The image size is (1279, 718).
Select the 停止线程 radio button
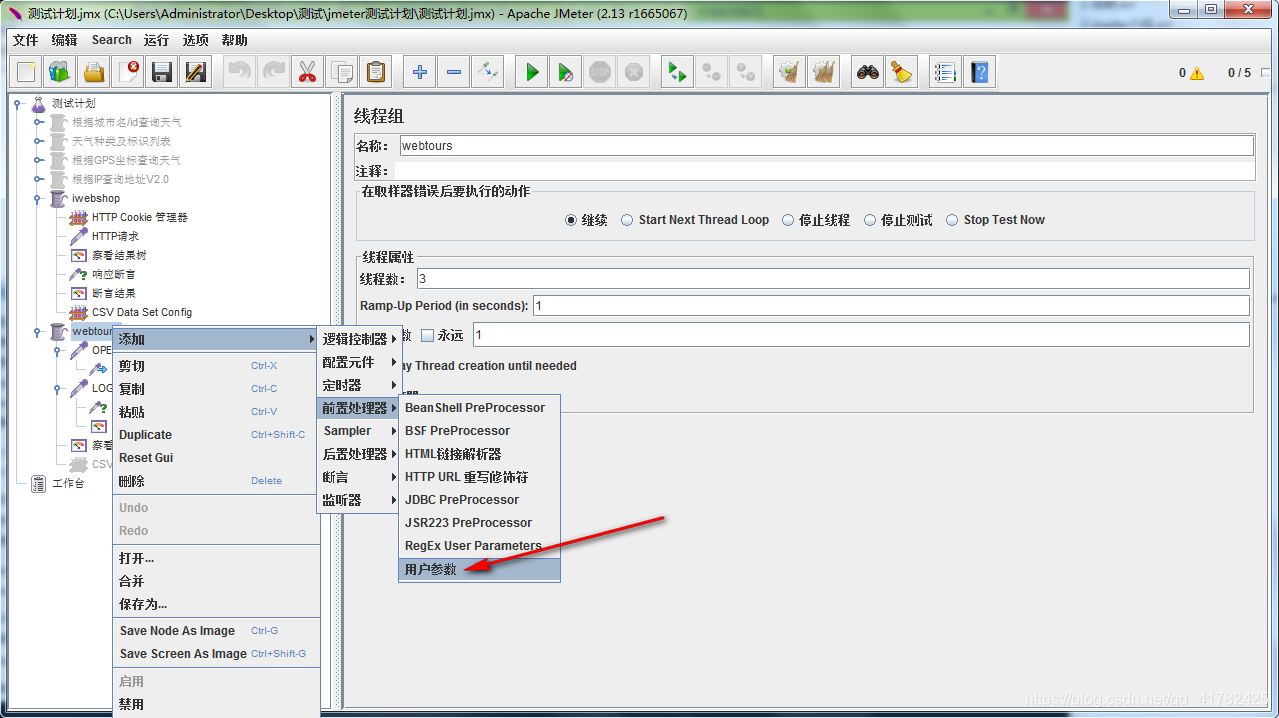[788, 220]
